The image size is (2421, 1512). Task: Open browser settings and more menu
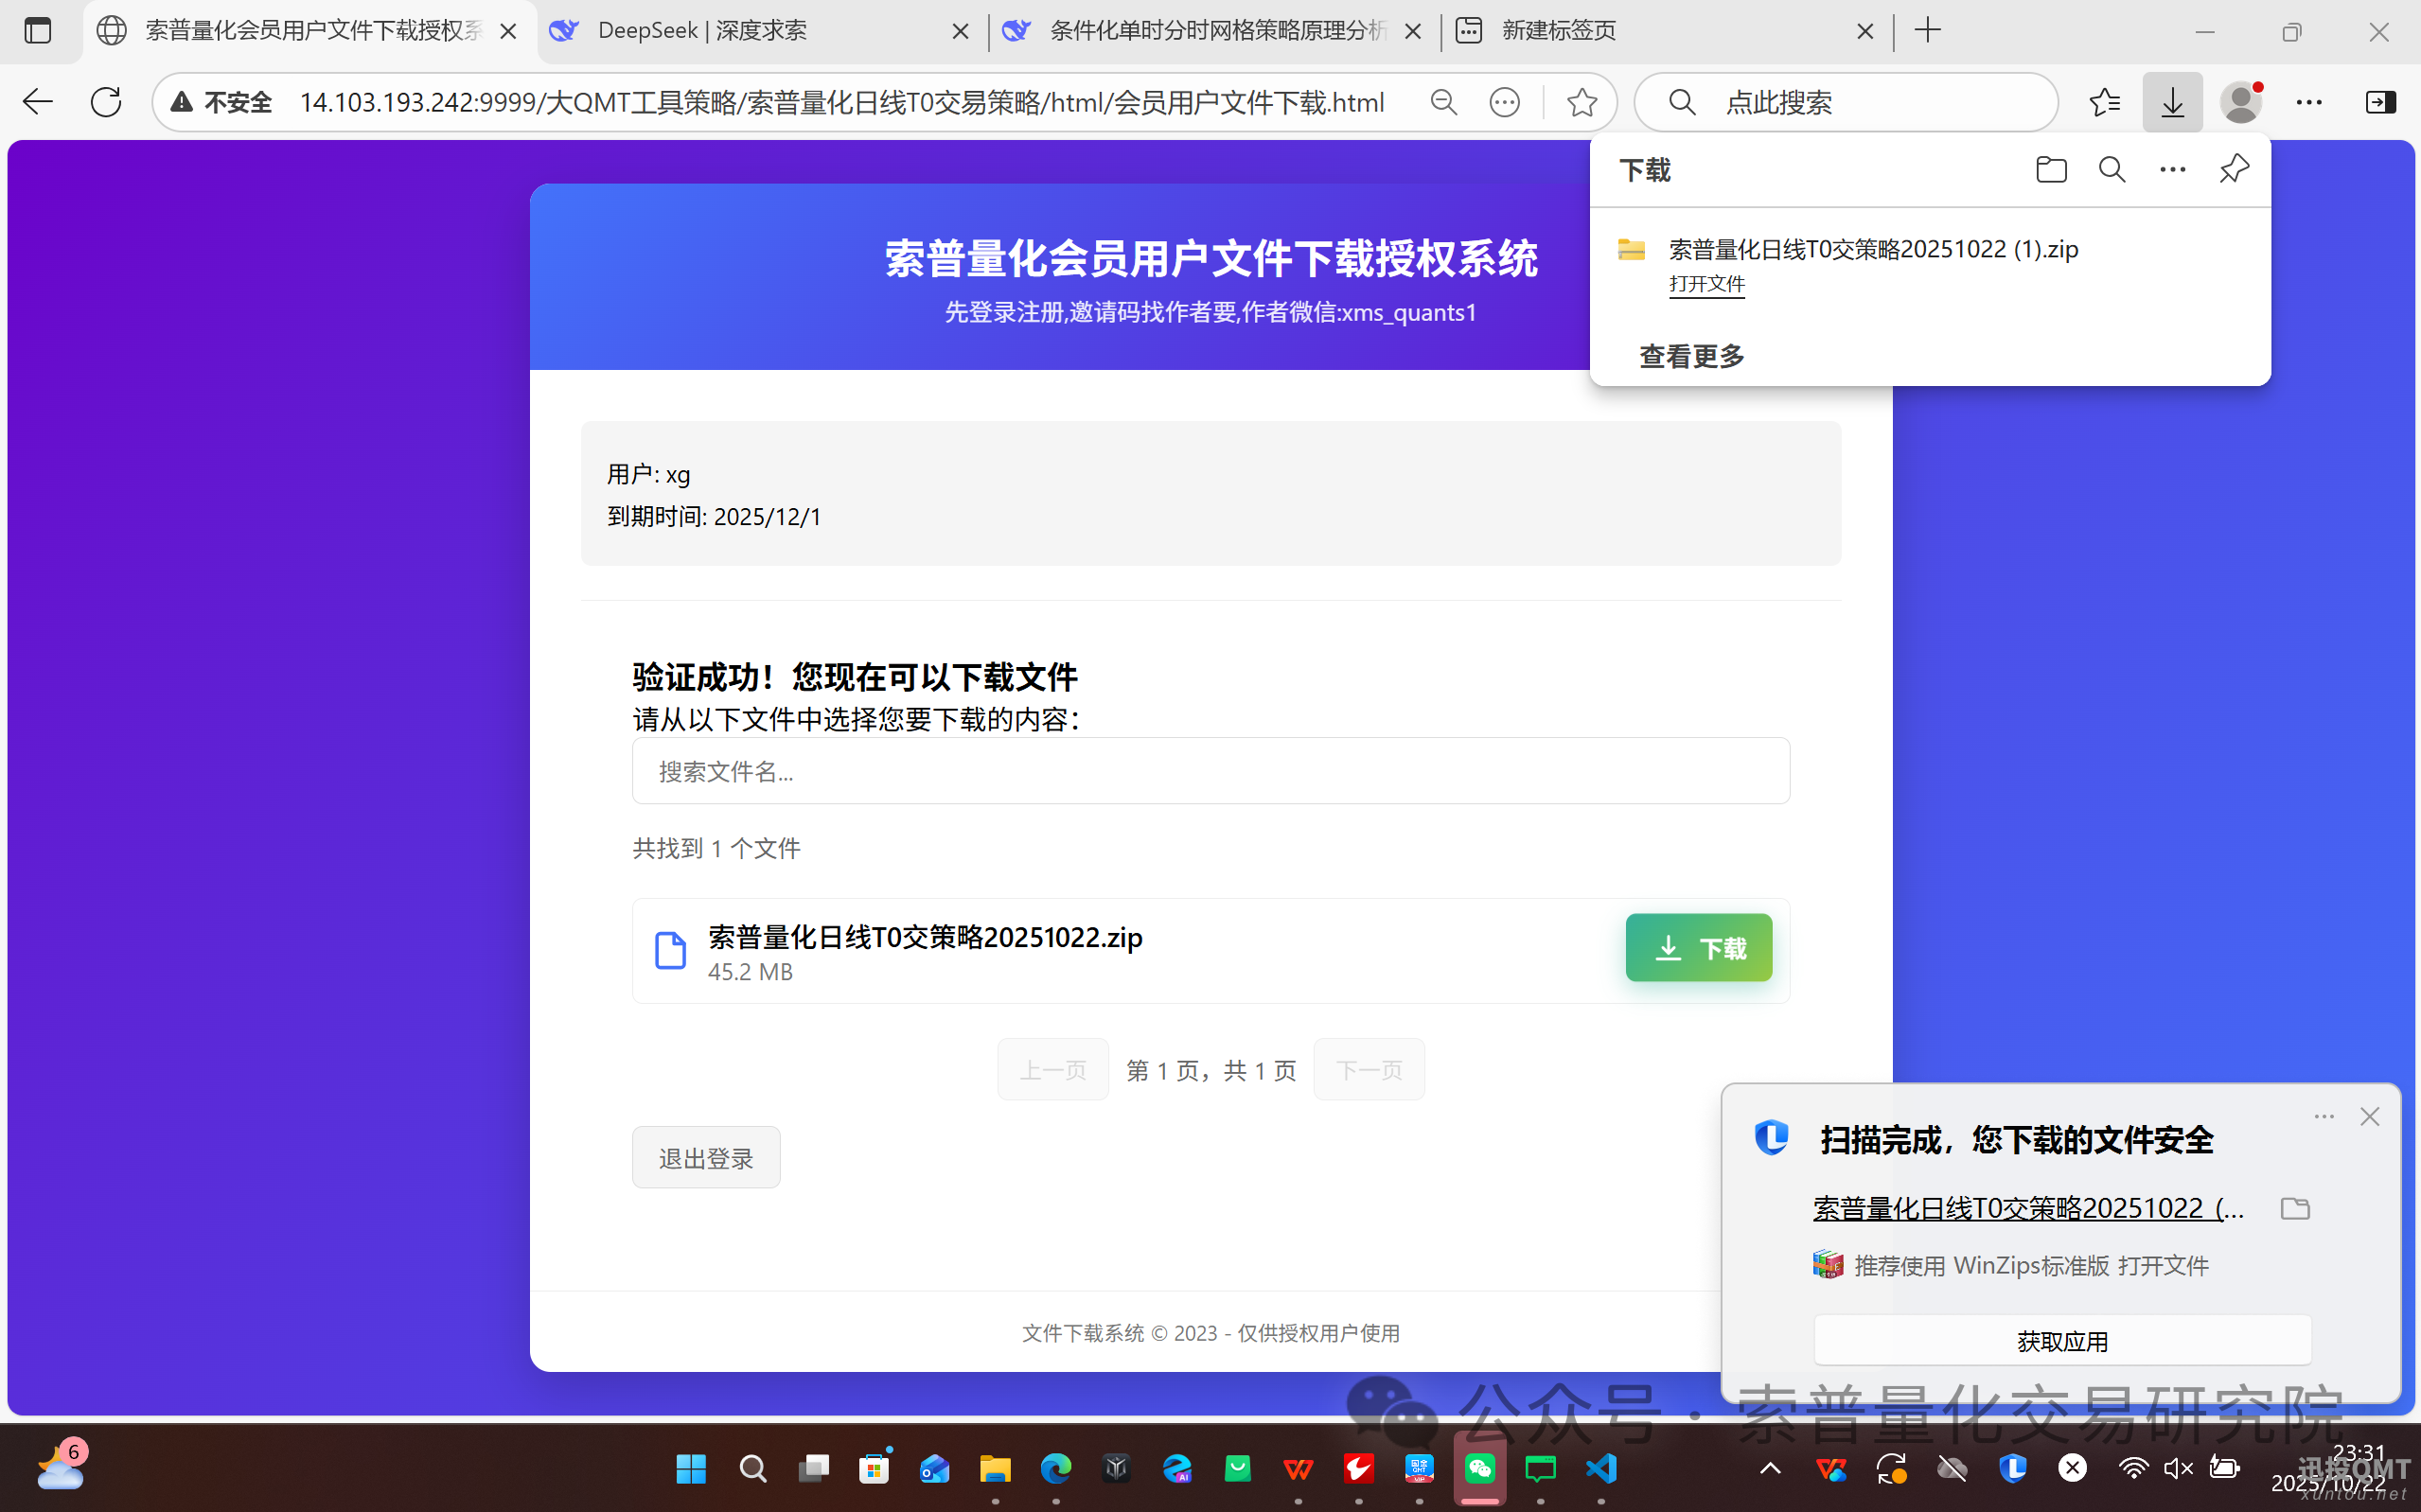pos(2309,102)
